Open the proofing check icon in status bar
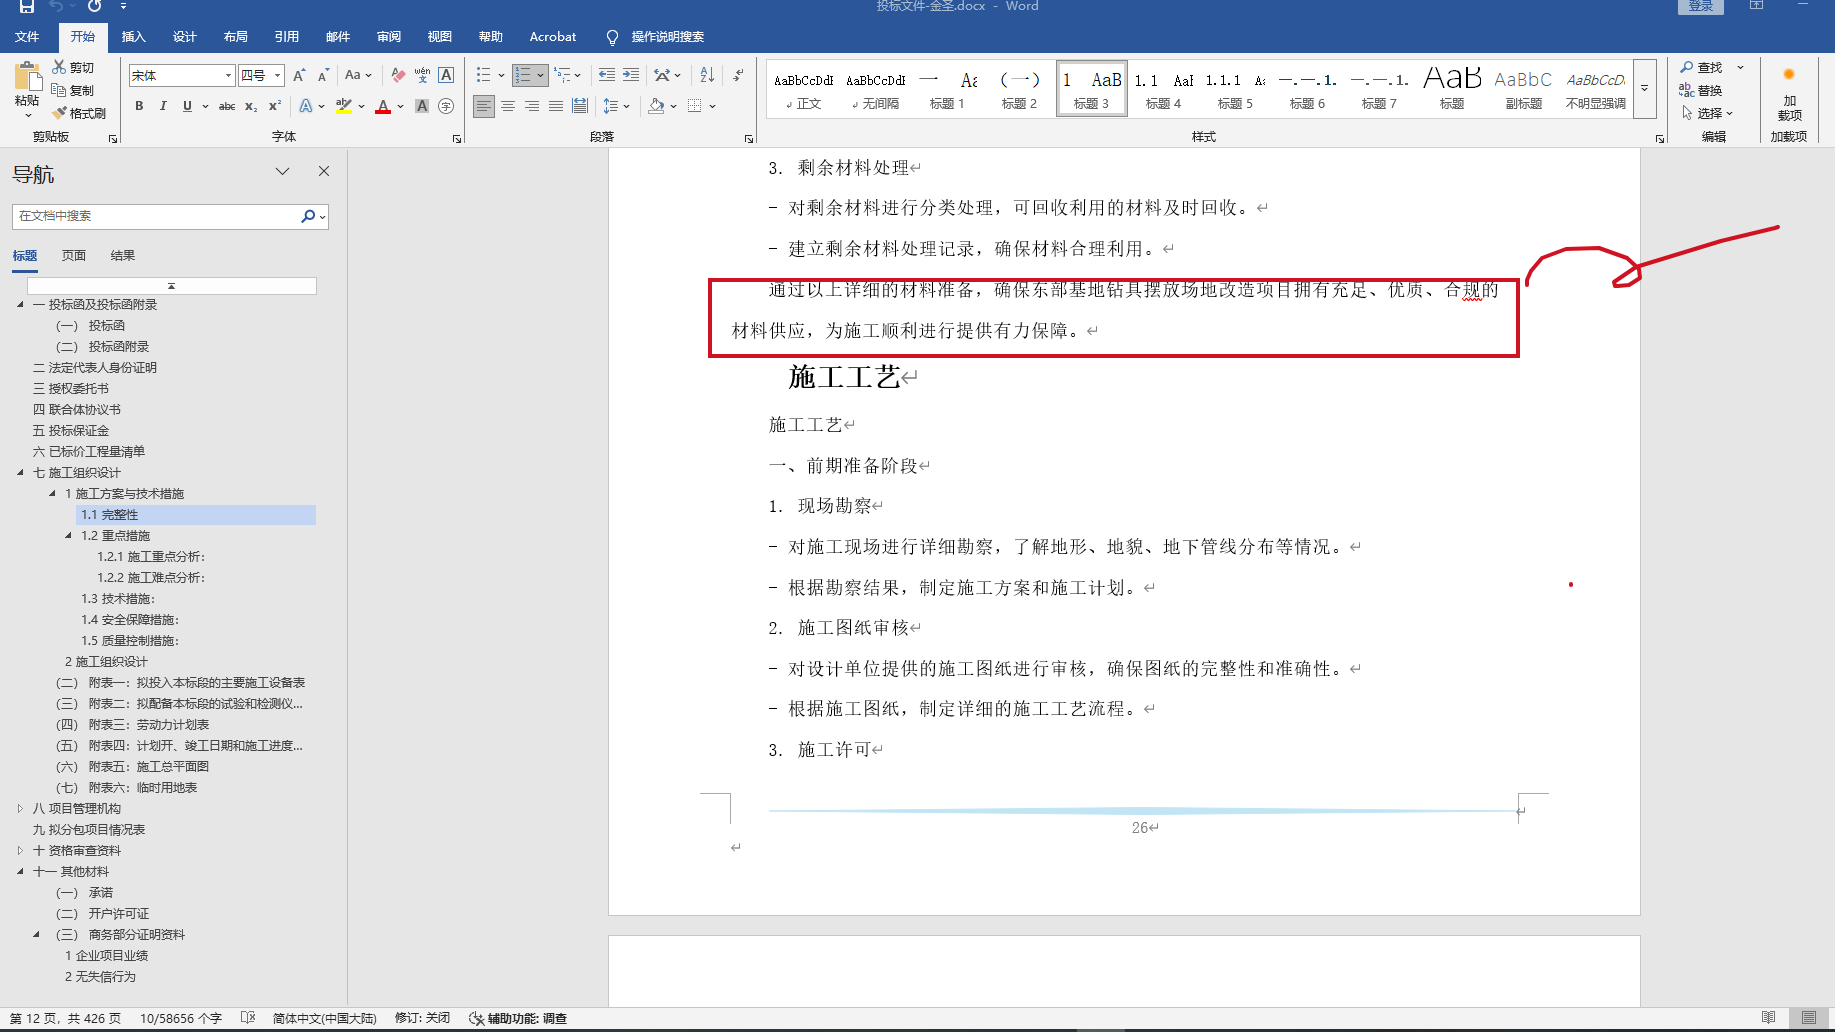This screenshot has height=1032, width=1835. [x=248, y=1018]
